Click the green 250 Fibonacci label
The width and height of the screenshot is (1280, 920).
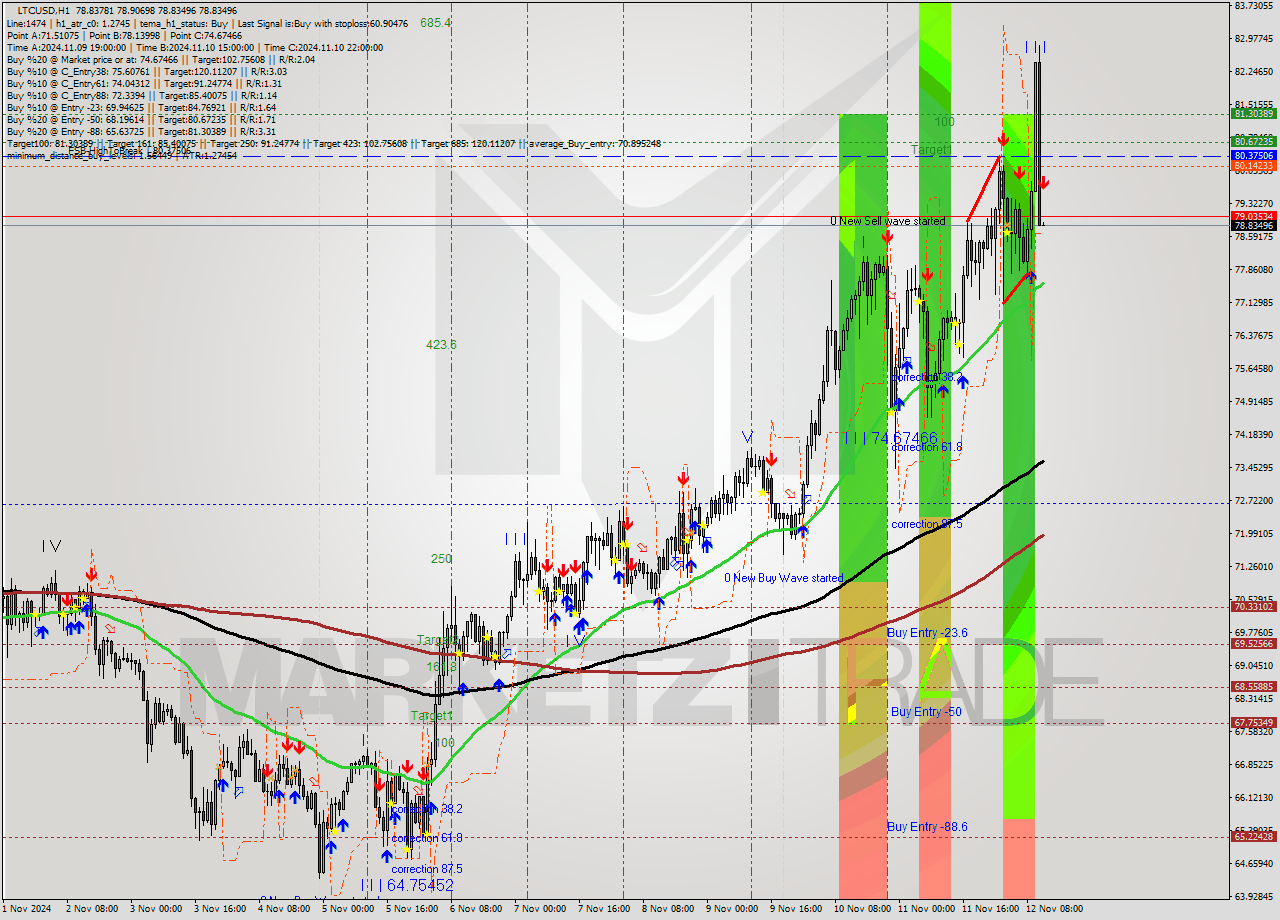(441, 559)
